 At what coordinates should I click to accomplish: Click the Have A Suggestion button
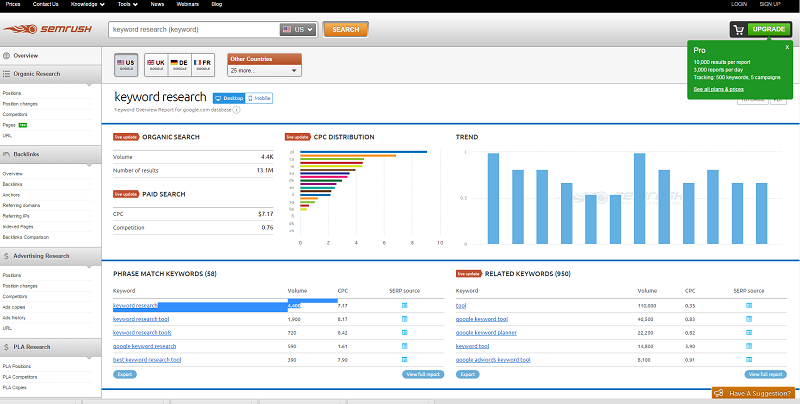pos(754,393)
